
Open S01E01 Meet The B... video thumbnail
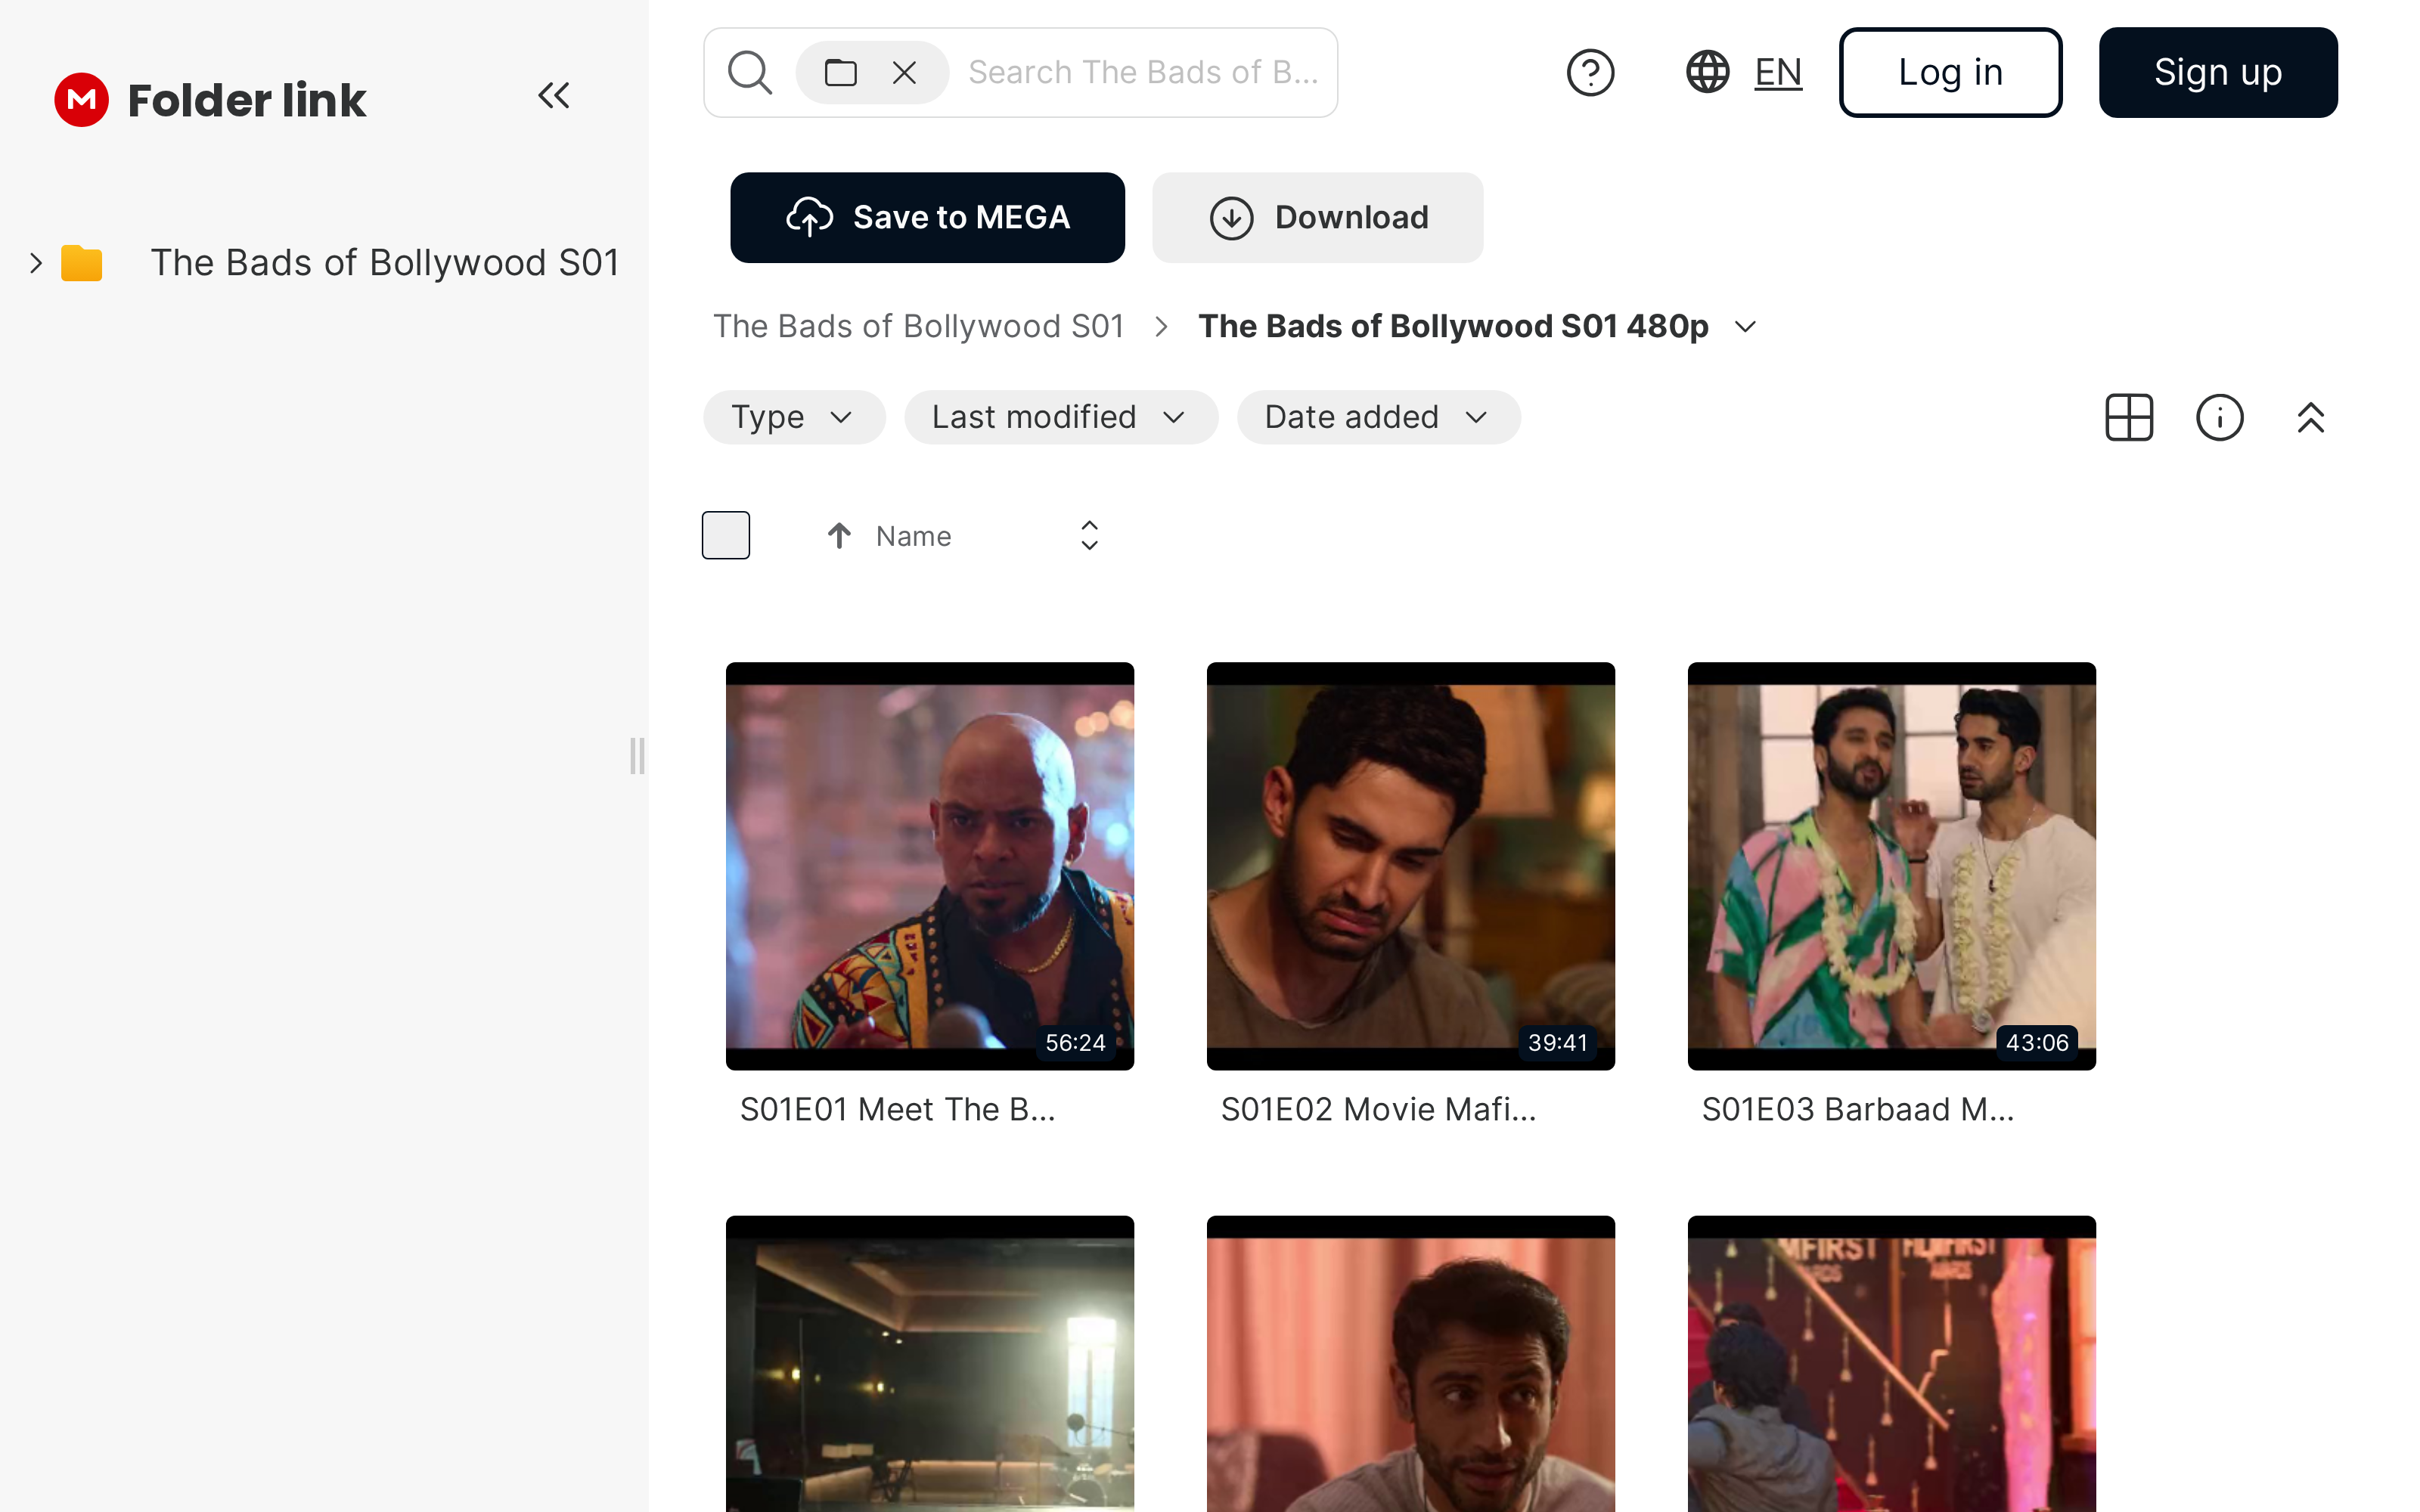coord(930,866)
